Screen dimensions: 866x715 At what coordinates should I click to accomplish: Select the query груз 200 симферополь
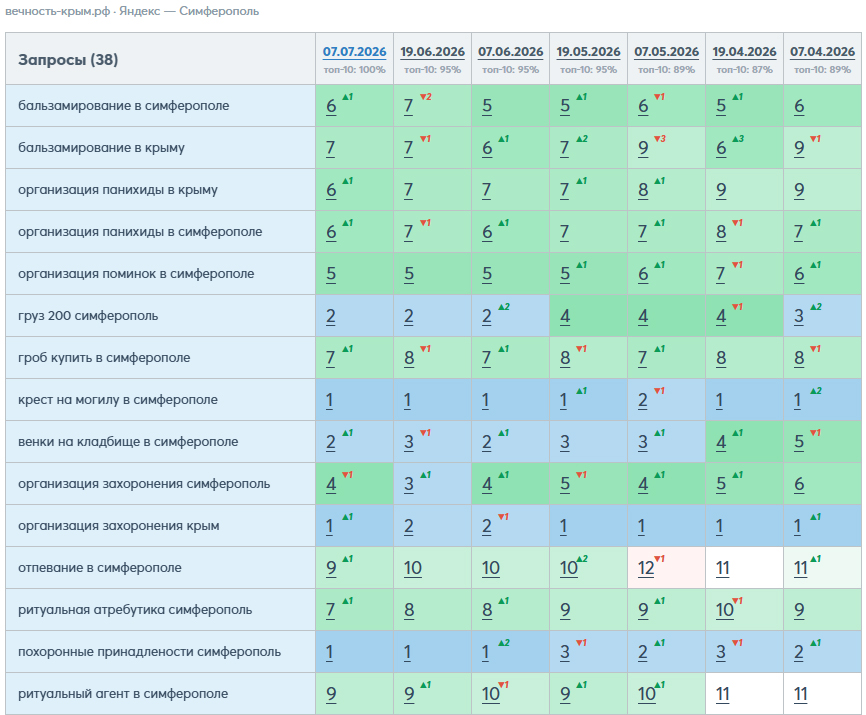[x=88, y=316]
